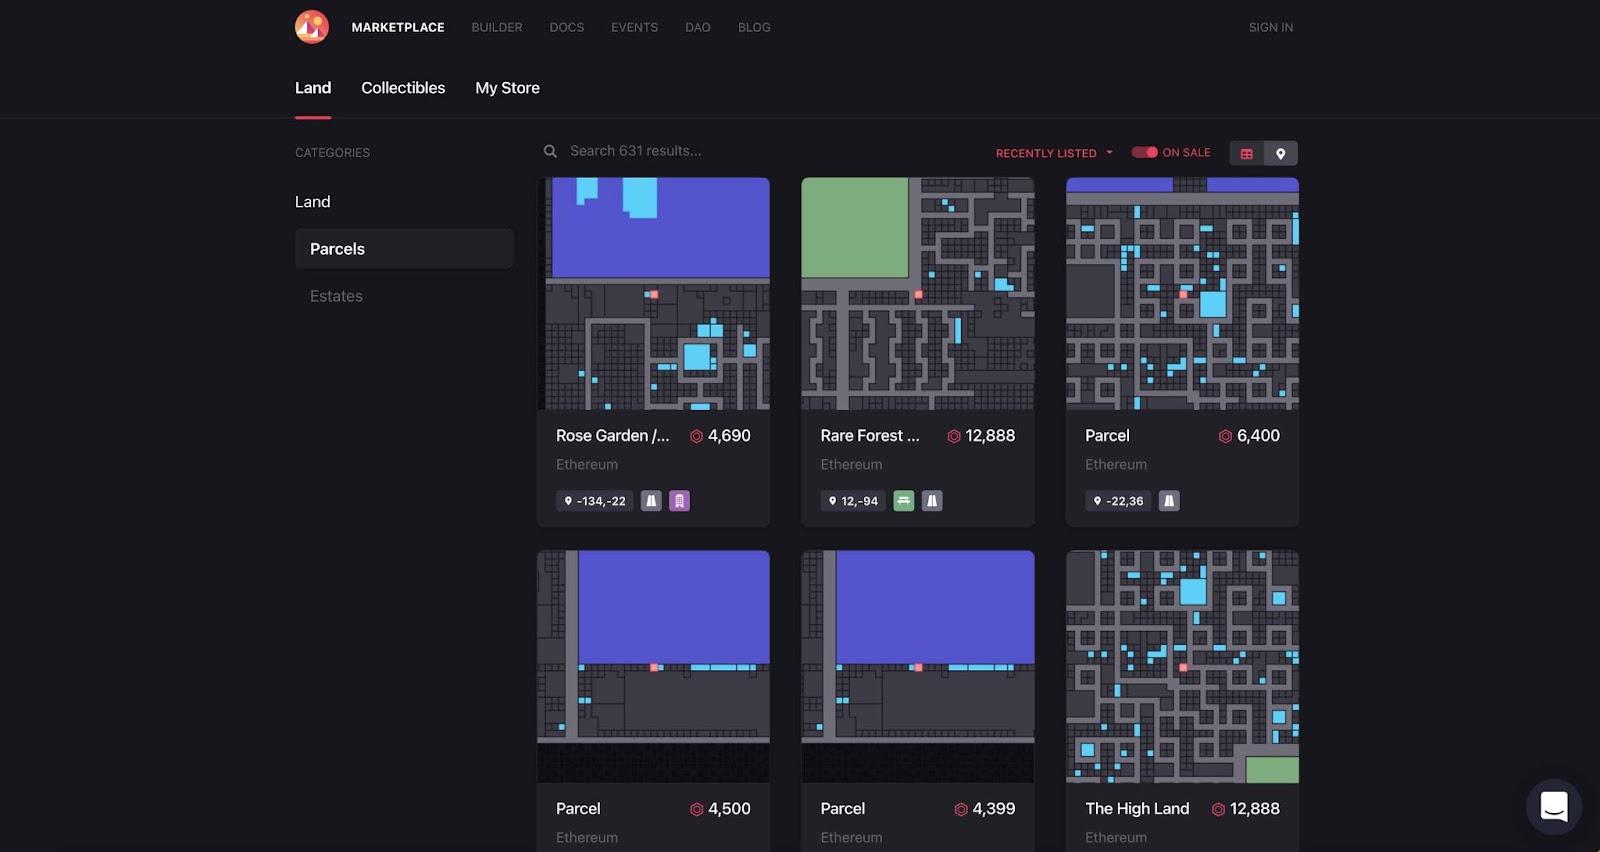Viewport: 1600px width, 852px height.
Task: Click coordinates badge 12,-94
Action: 854,501
